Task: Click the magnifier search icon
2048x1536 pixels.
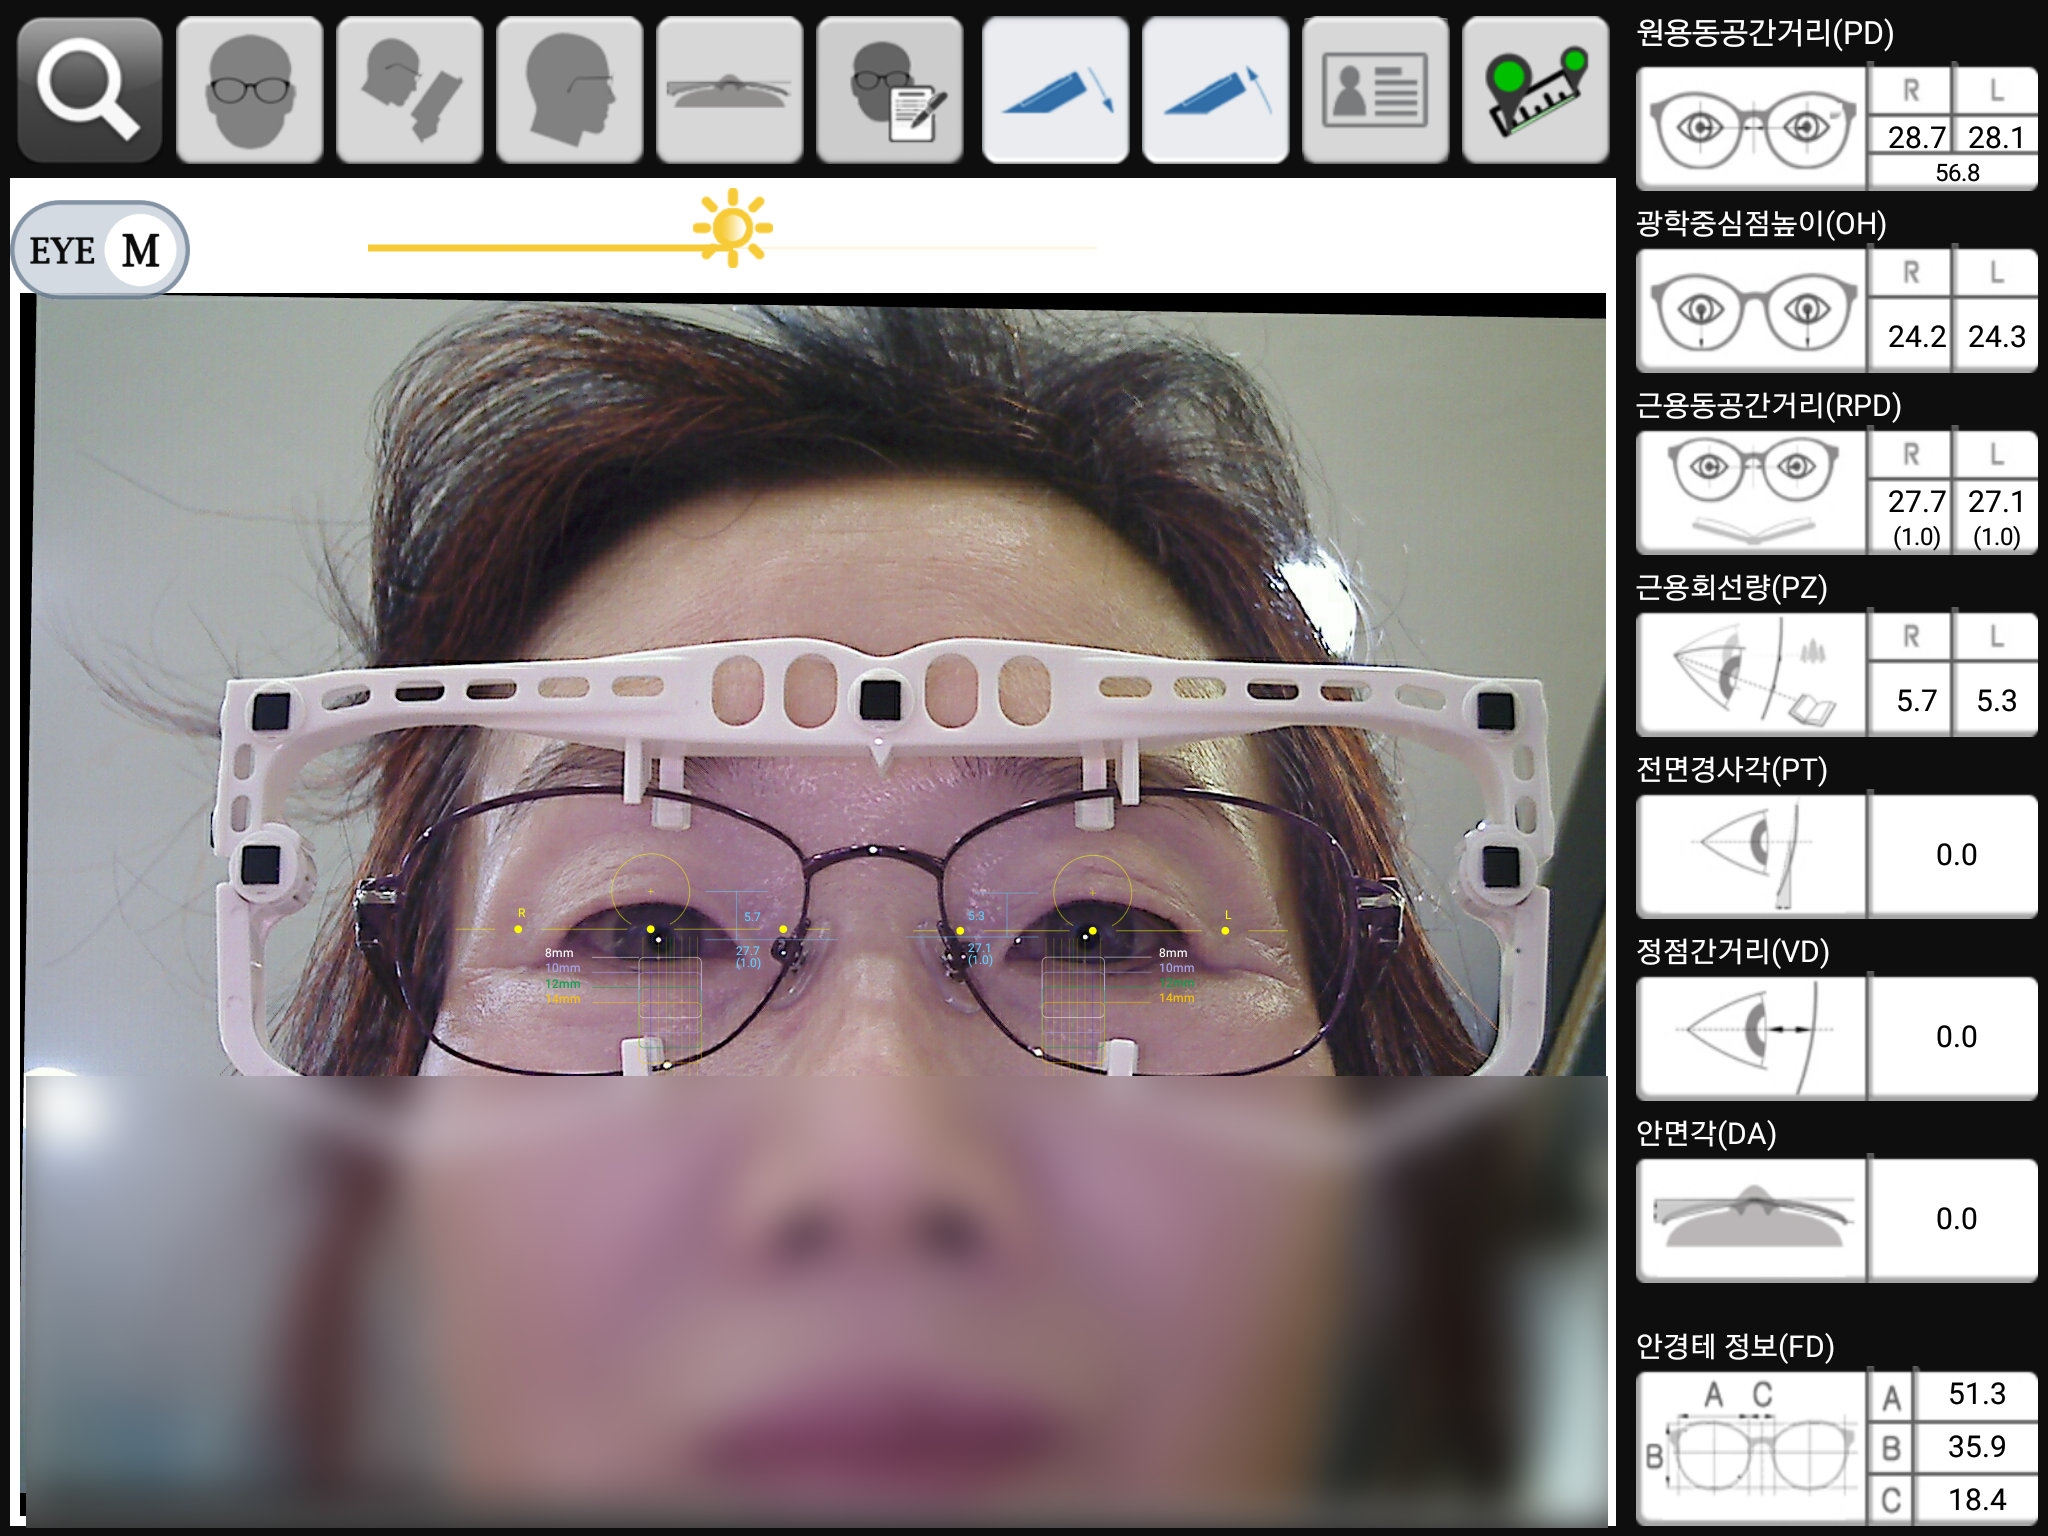Action: (x=90, y=90)
